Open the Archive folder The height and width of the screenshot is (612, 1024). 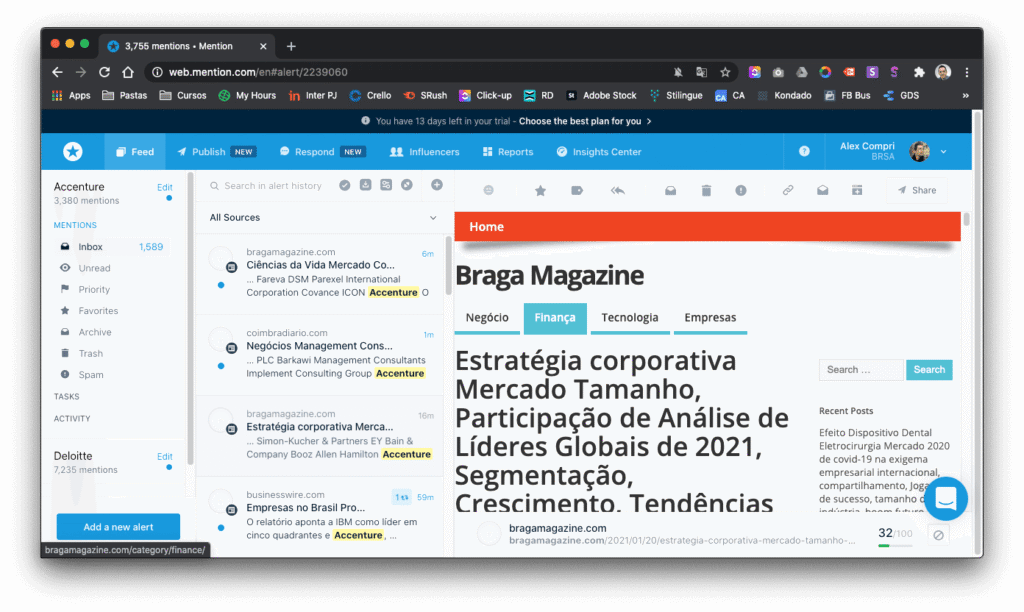tap(94, 332)
